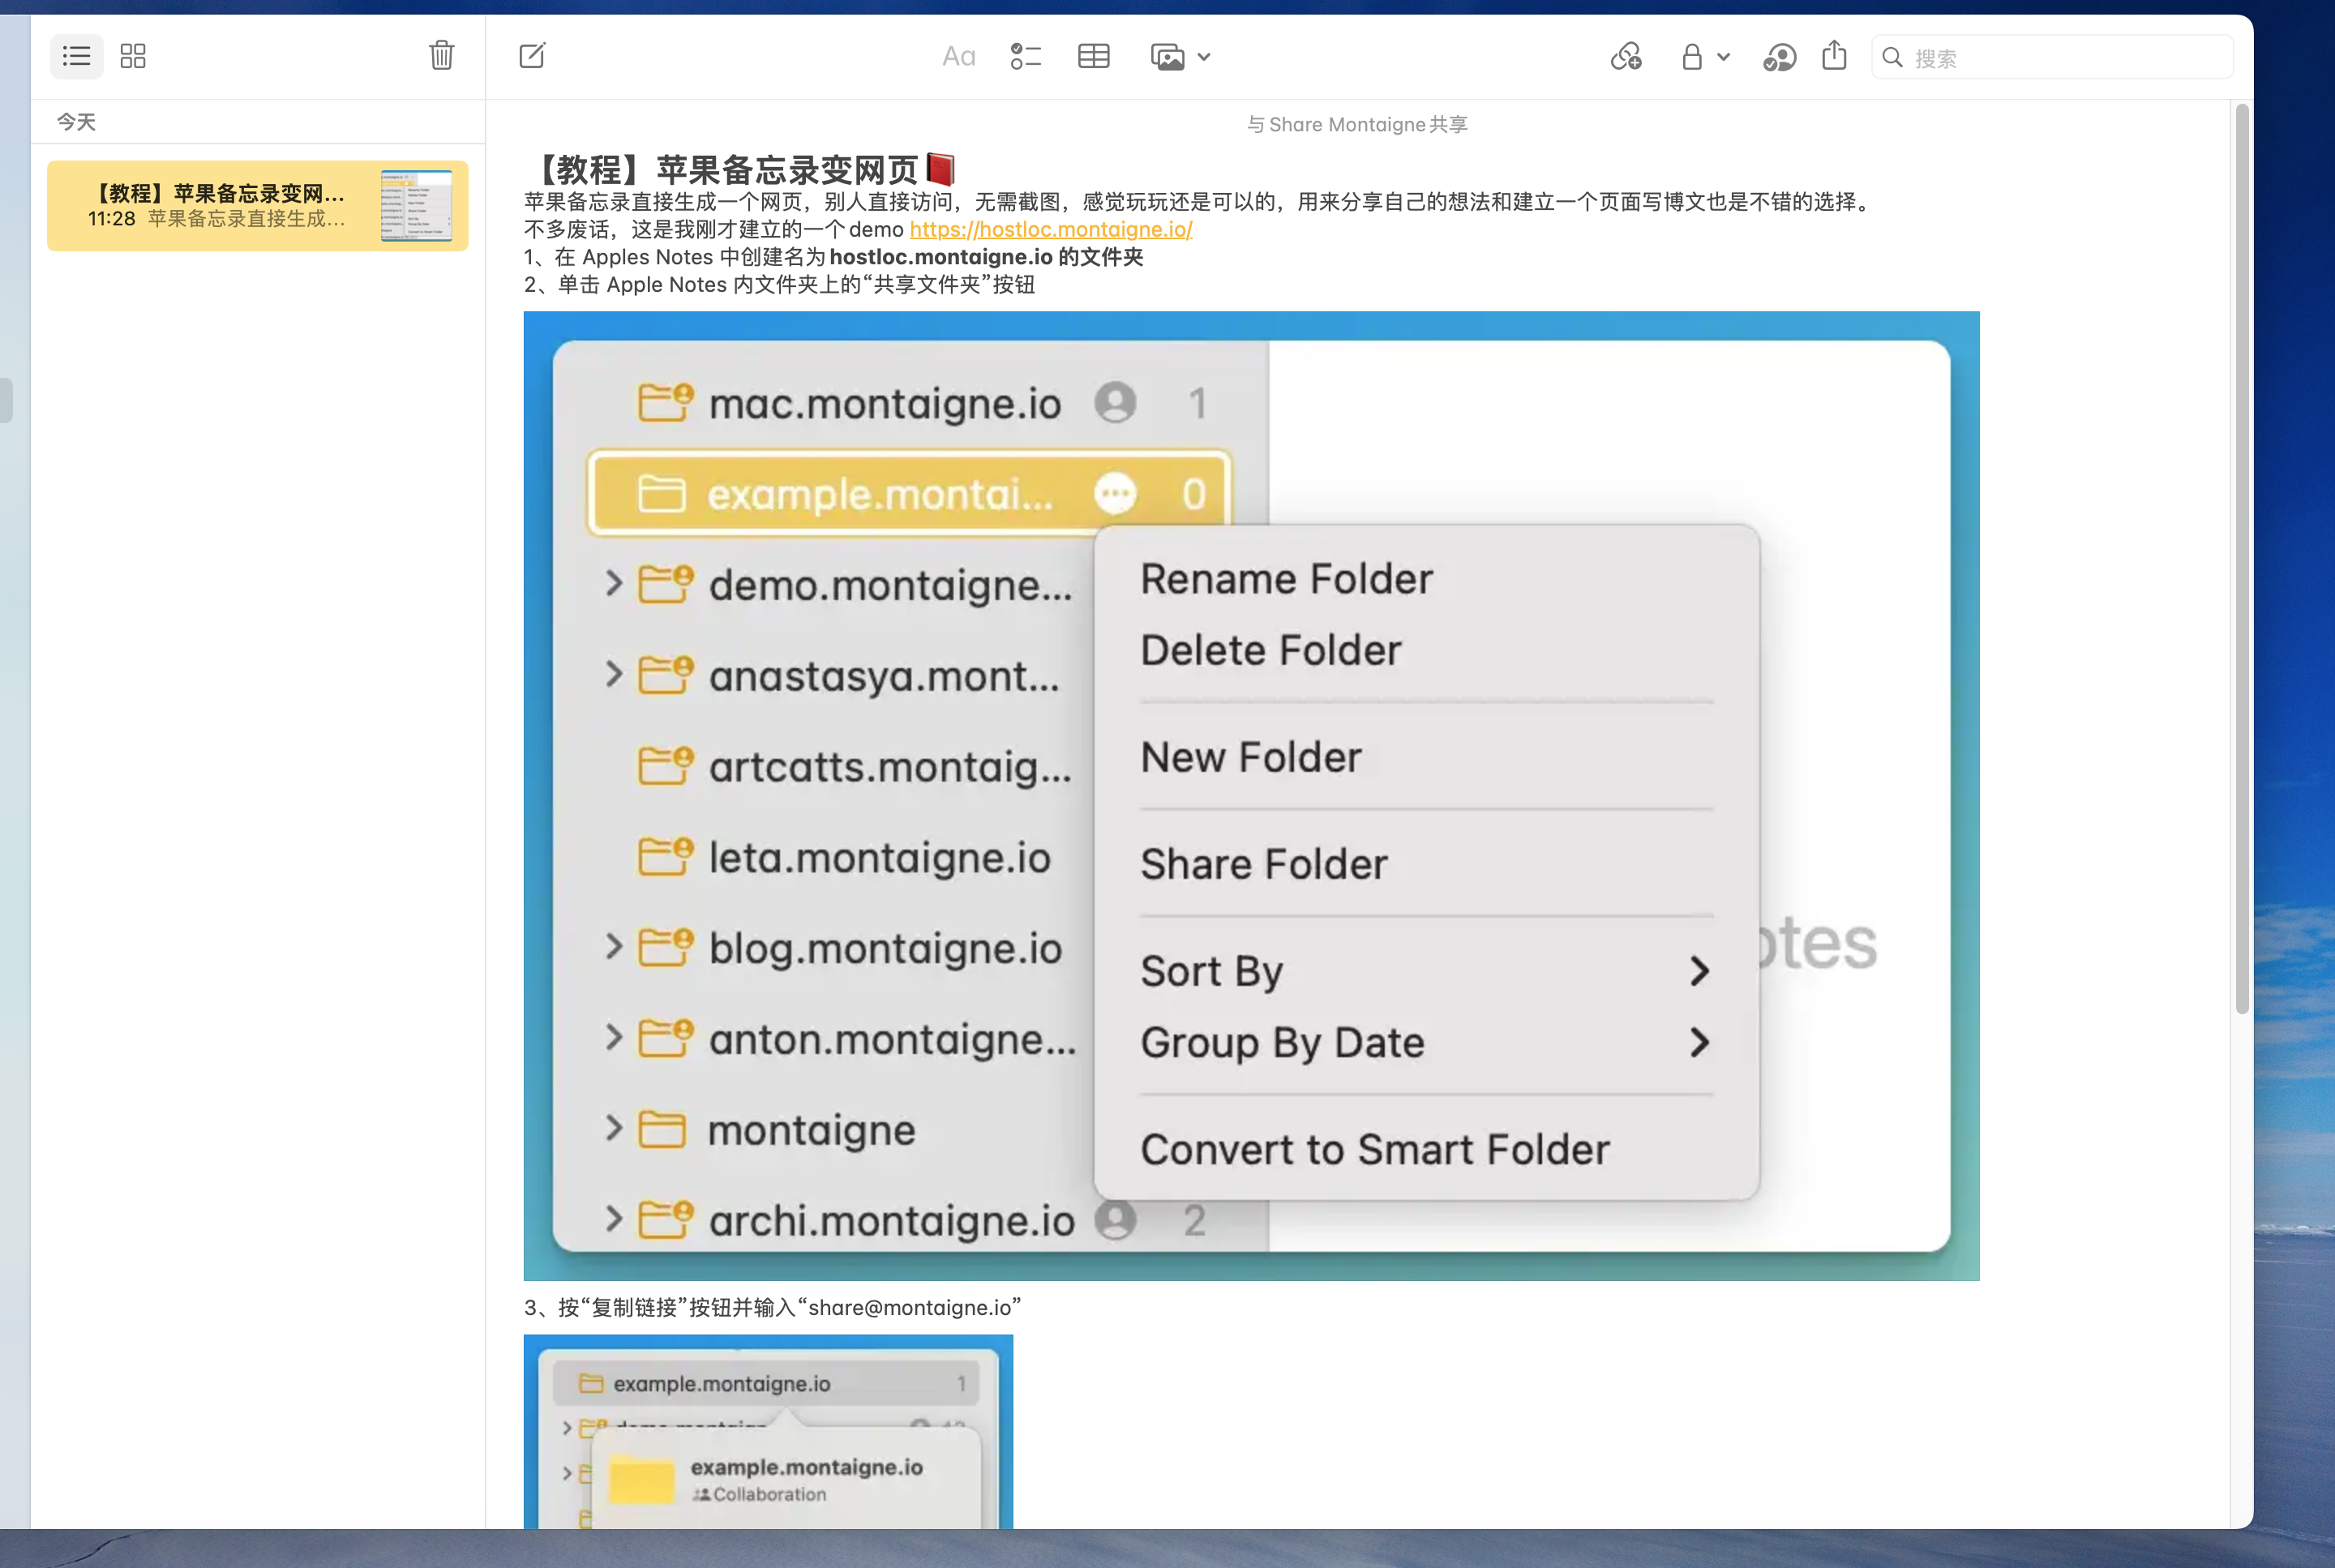Screen dimensions: 2335x1568
Task: Click the 今天 section header
Action: 76,121
